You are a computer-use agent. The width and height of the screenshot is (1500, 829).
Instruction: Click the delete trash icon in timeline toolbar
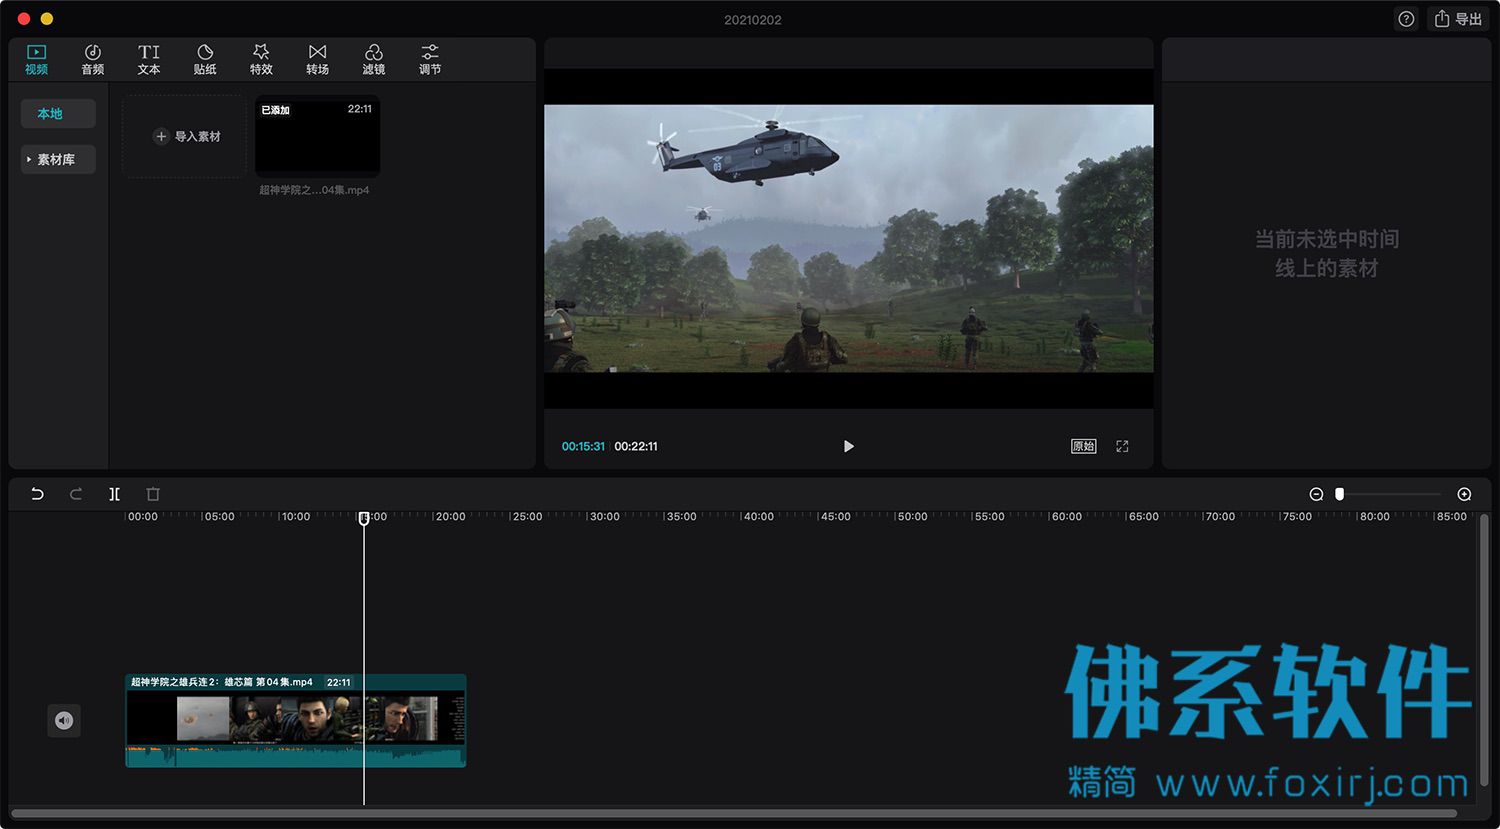click(x=153, y=494)
